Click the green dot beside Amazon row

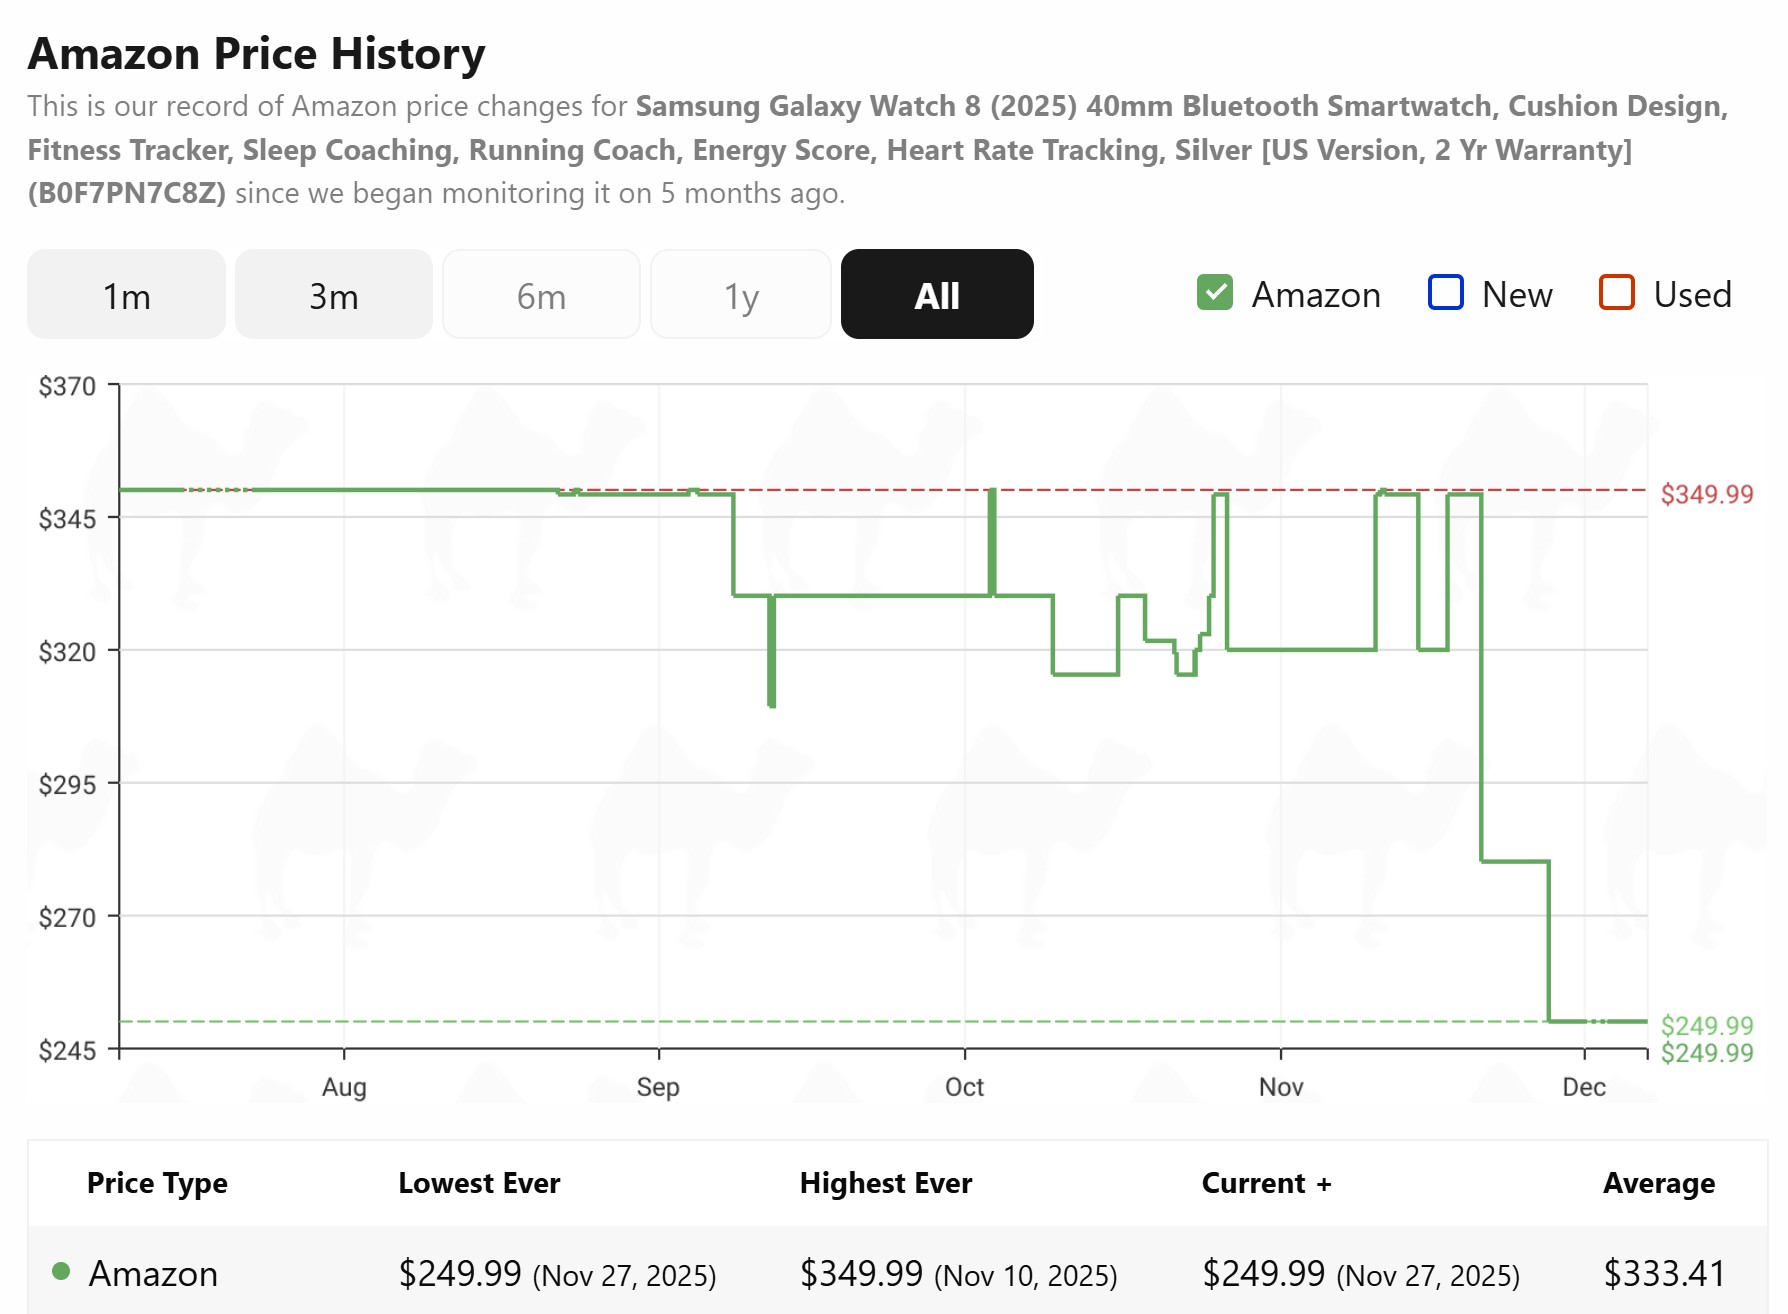coord(61,1272)
